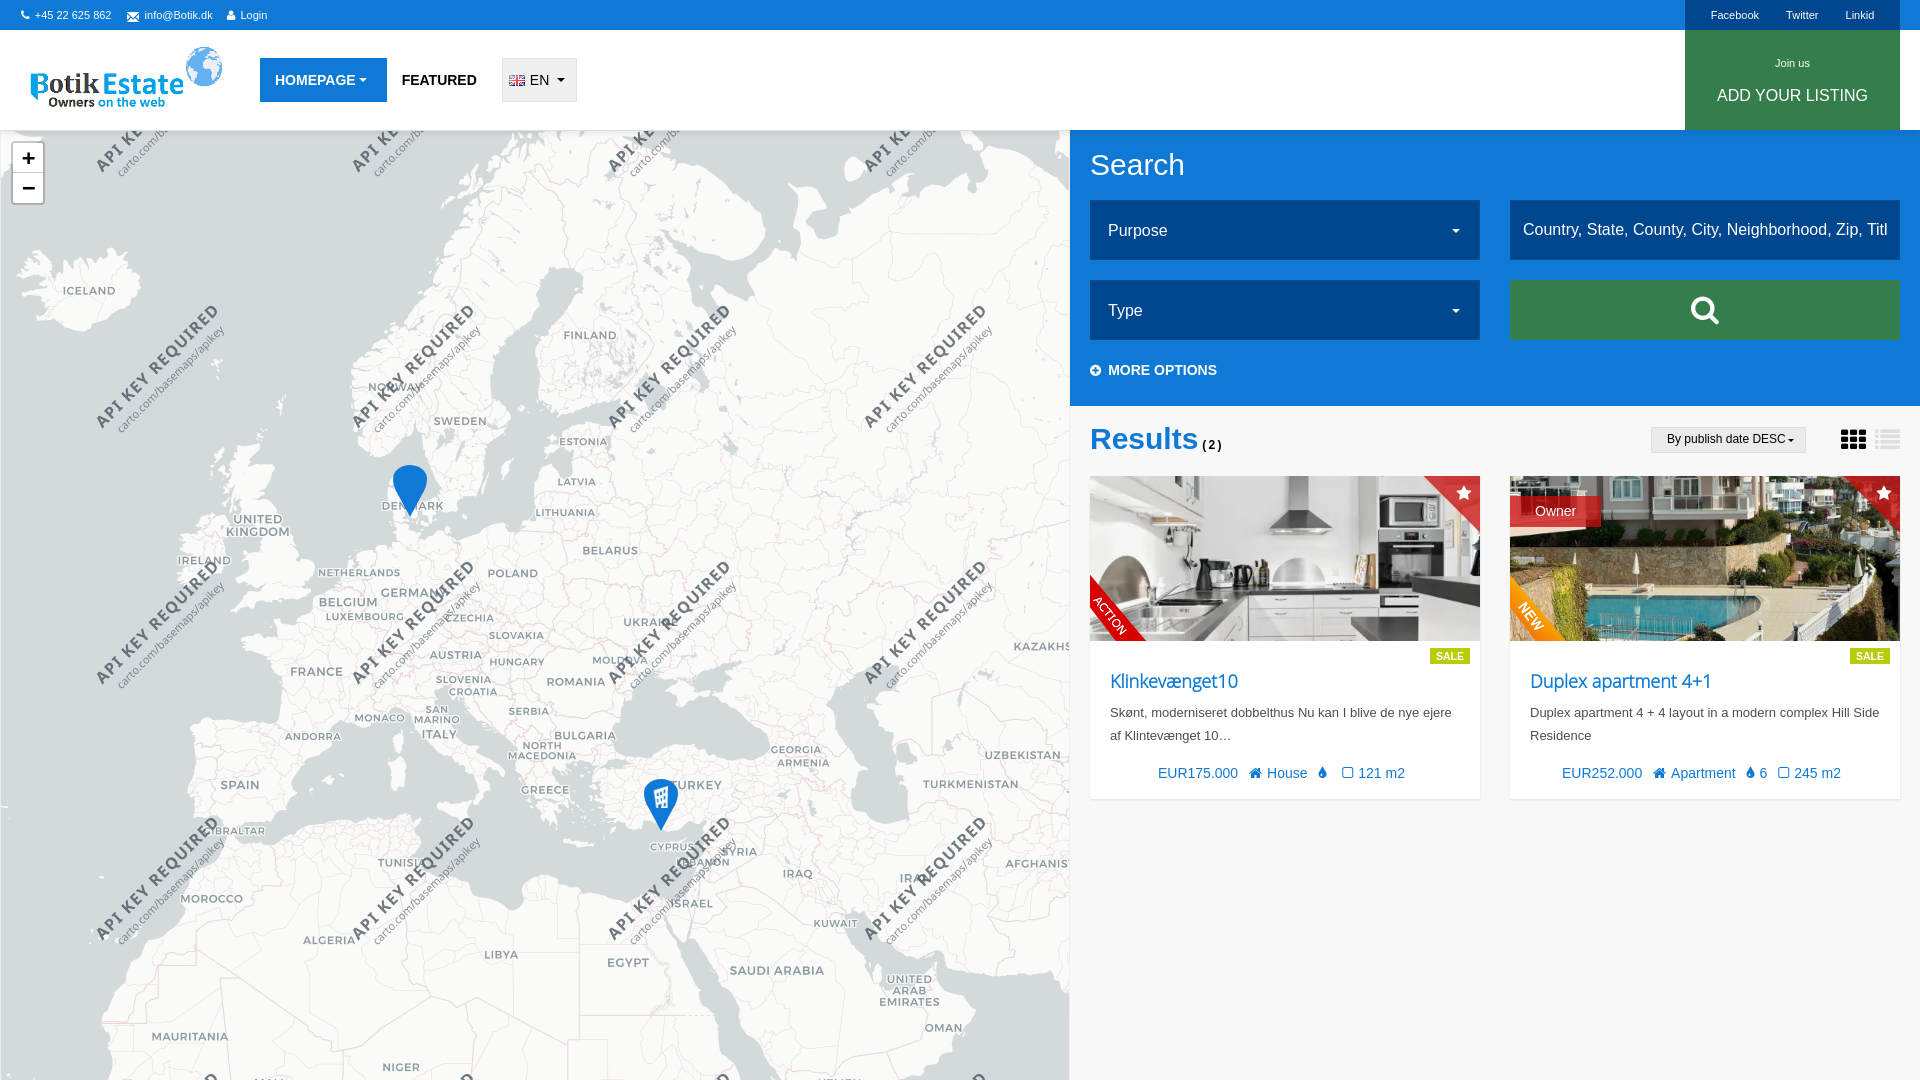Open the Facebook link
The height and width of the screenshot is (1080, 1920).
[x=1734, y=15]
